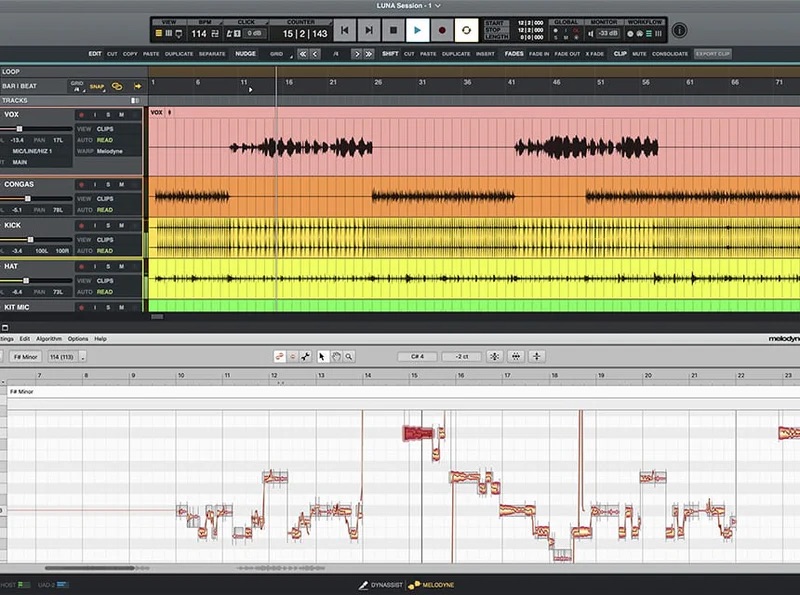Click the metronome icon in CLICK section

coord(229,34)
